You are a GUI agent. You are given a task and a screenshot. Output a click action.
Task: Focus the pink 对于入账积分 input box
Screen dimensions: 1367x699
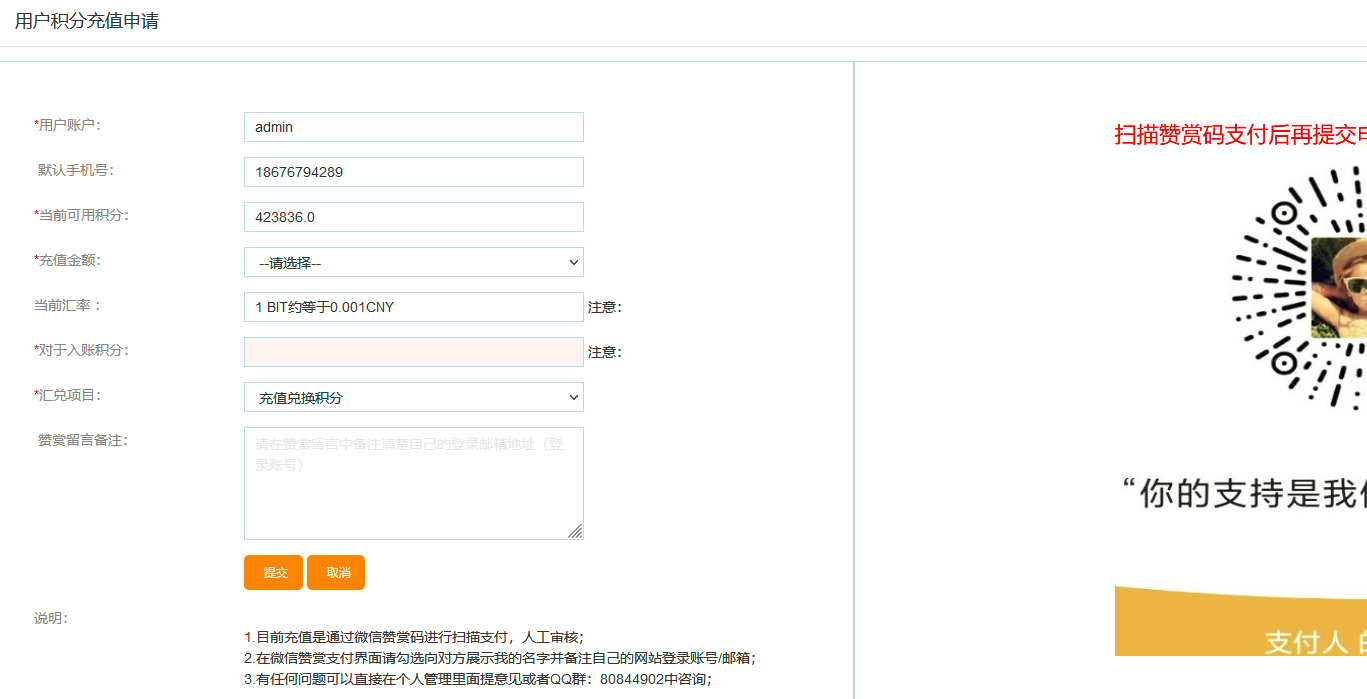click(x=413, y=352)
